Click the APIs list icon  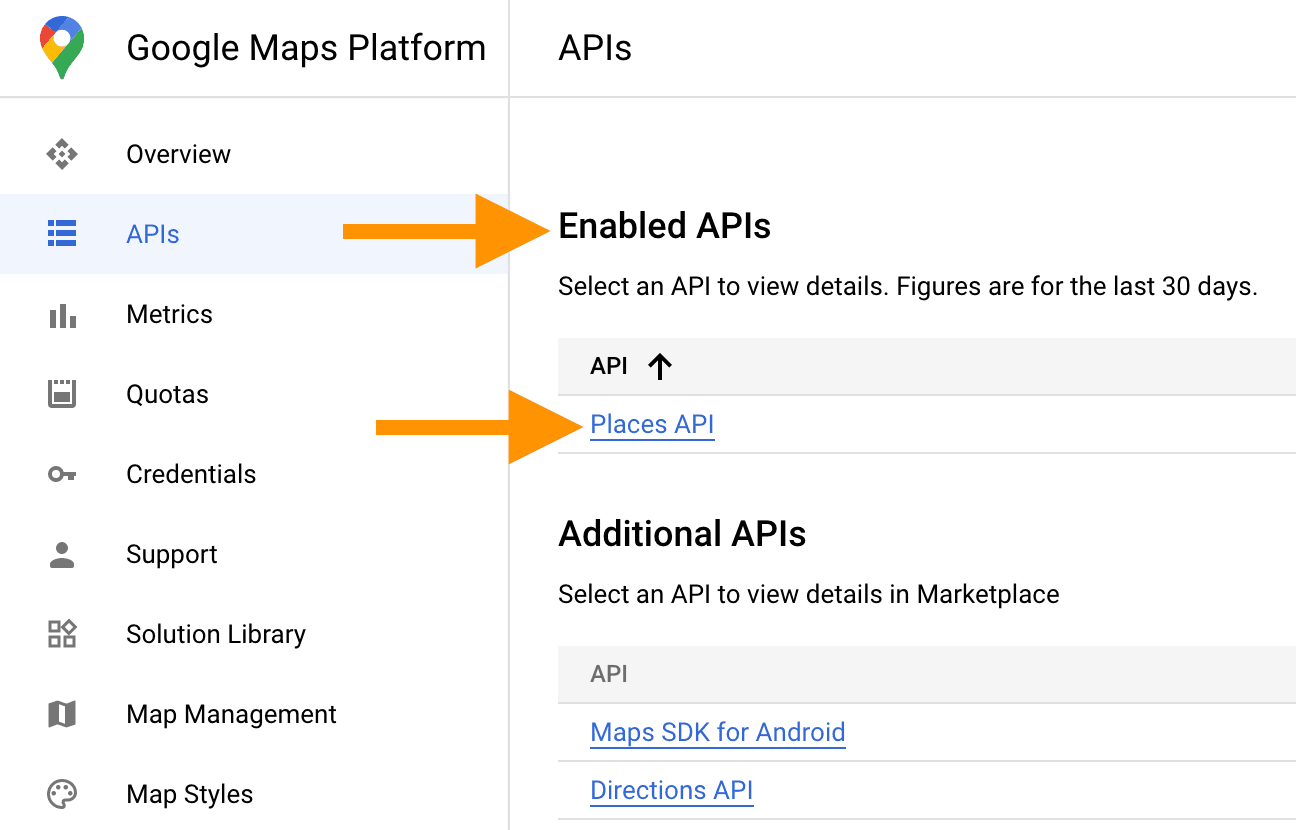(62, 234)
